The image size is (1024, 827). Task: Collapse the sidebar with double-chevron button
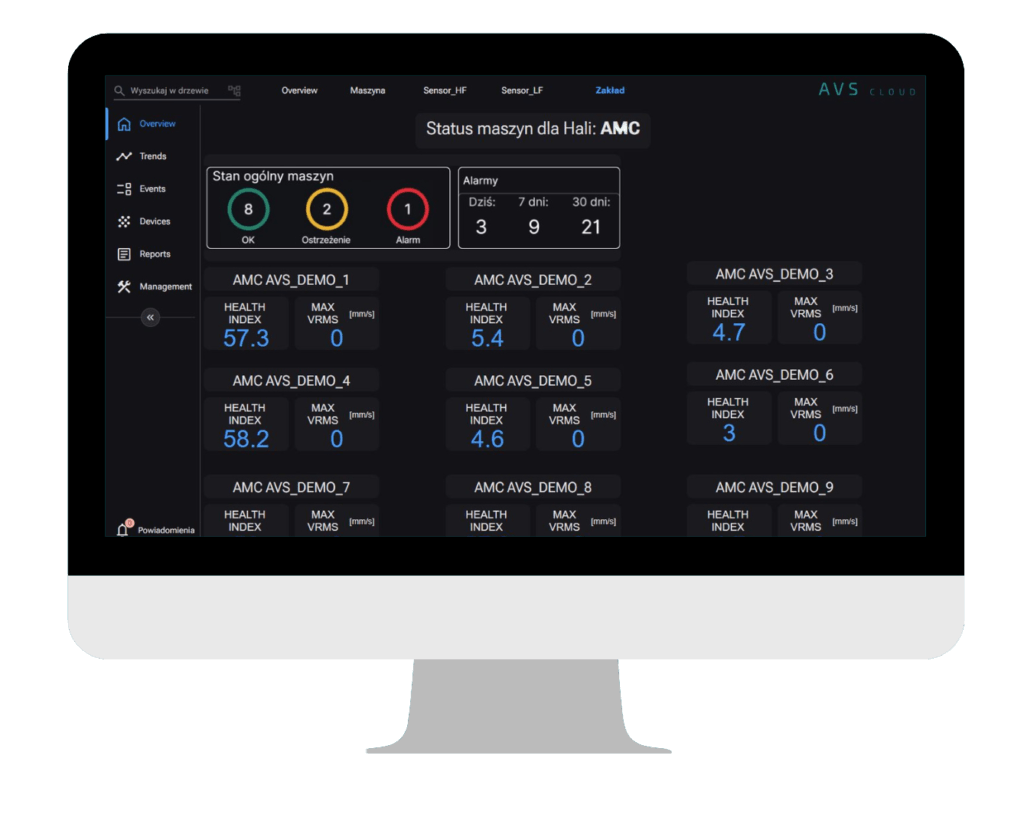point(150,317)
